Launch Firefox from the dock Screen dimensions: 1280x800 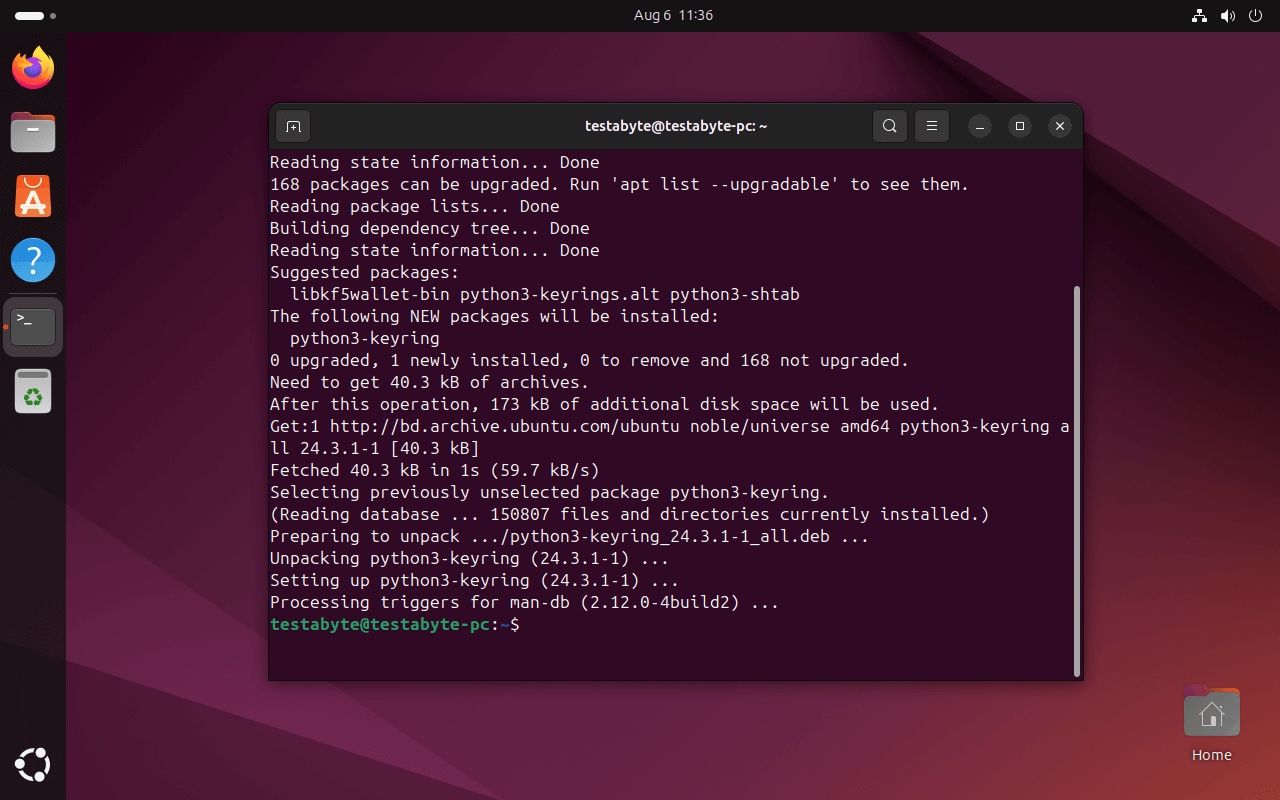pyautogui.click(x=32, y=68)
